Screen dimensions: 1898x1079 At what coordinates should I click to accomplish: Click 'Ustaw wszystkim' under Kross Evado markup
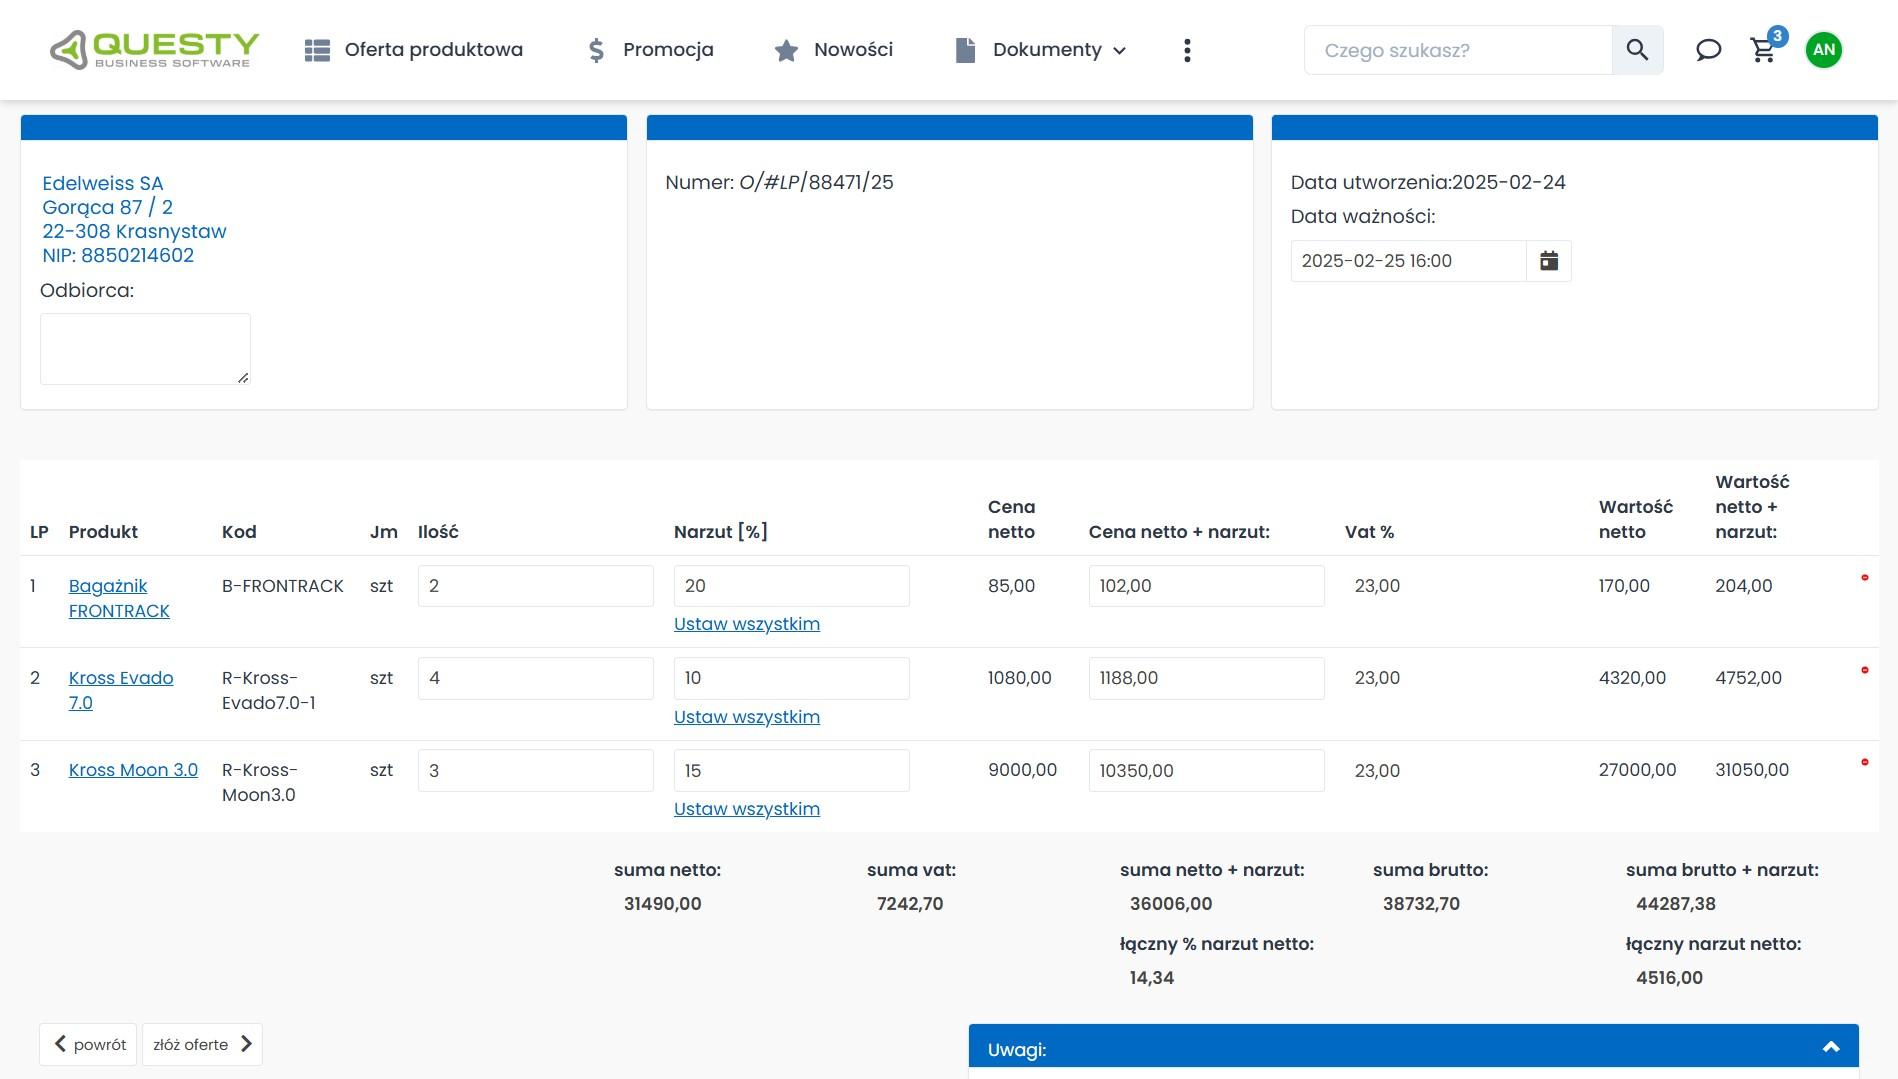click(x=747, y=717)
